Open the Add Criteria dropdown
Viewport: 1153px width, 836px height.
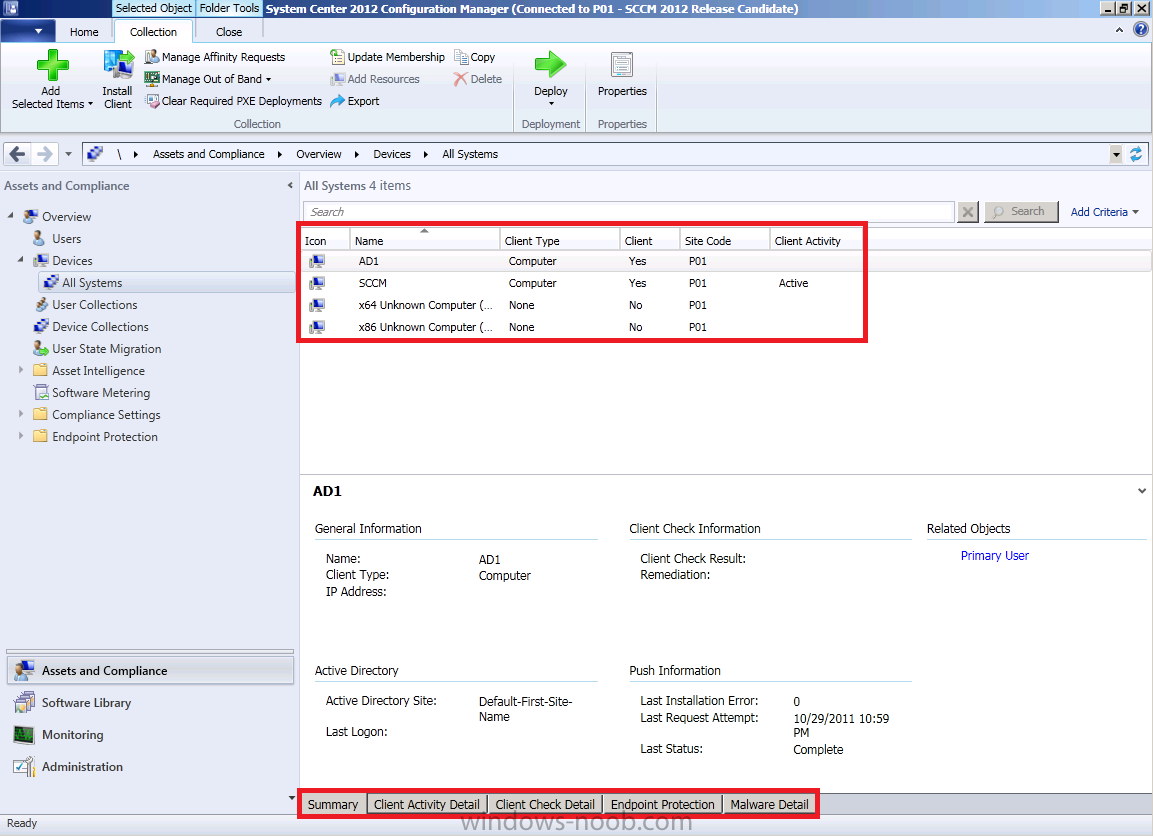pyautogui.click(x=1104, y=212)
